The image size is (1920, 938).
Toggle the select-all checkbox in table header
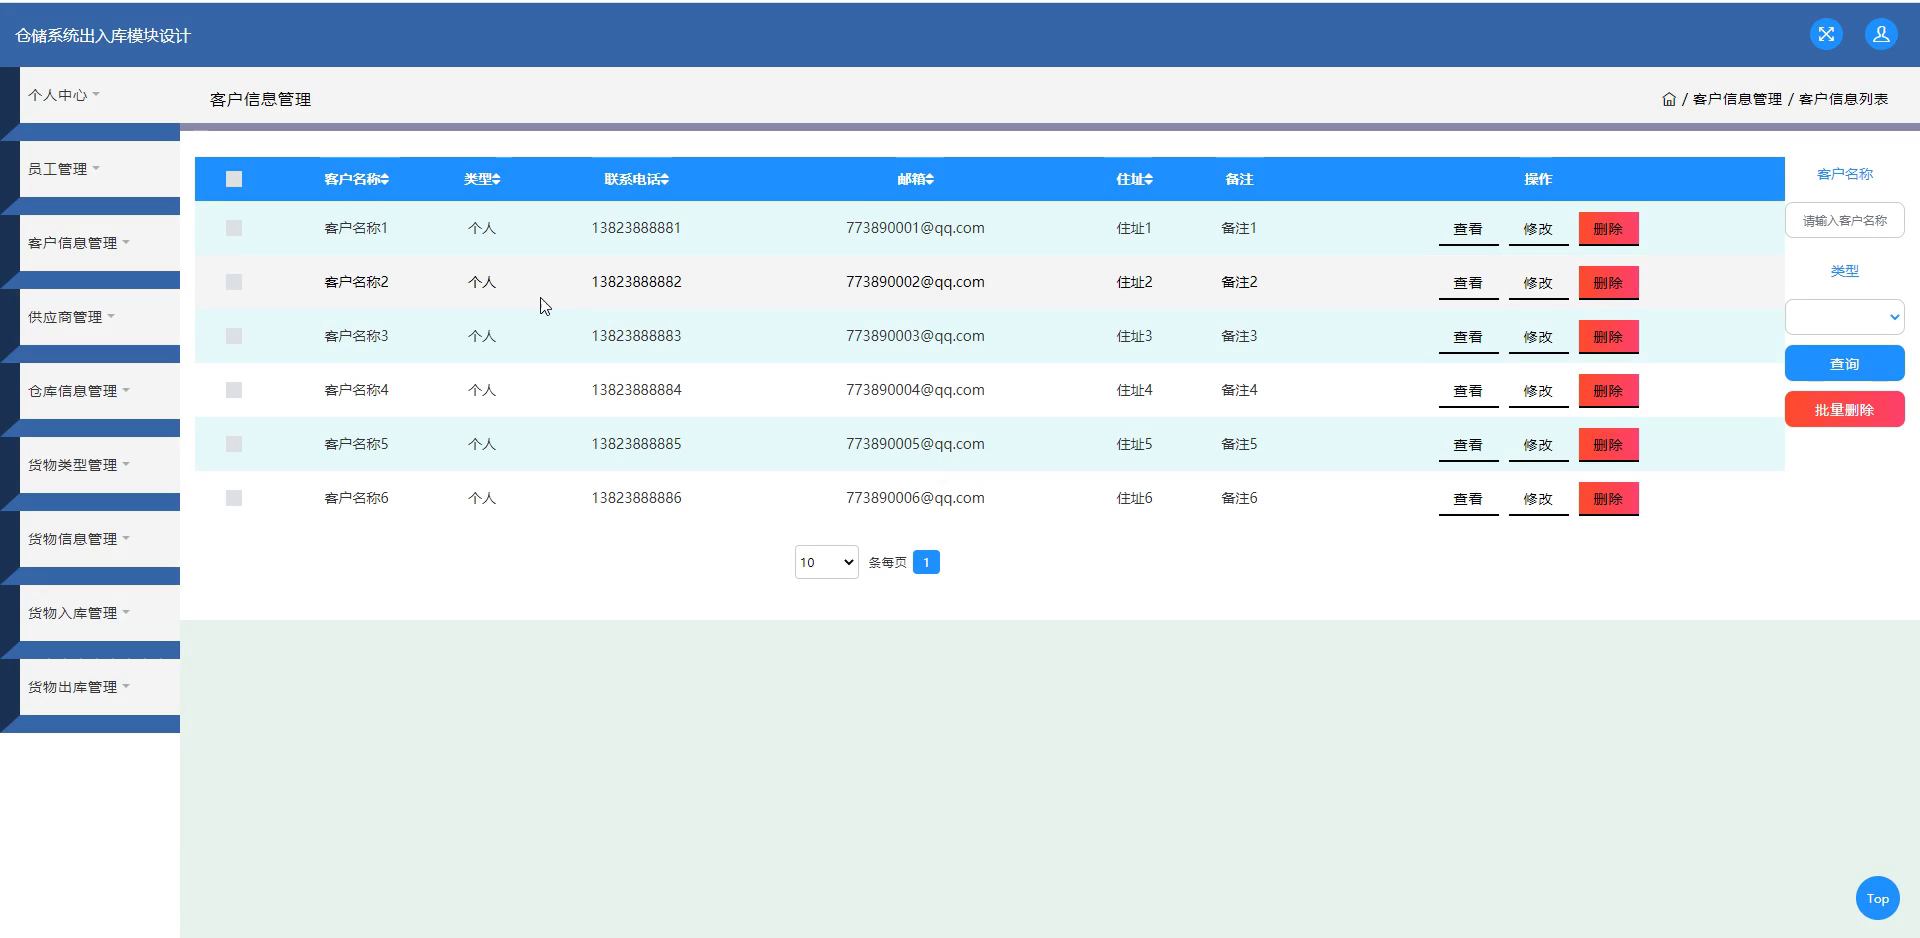pyautogui.click(x=234, y=179)
